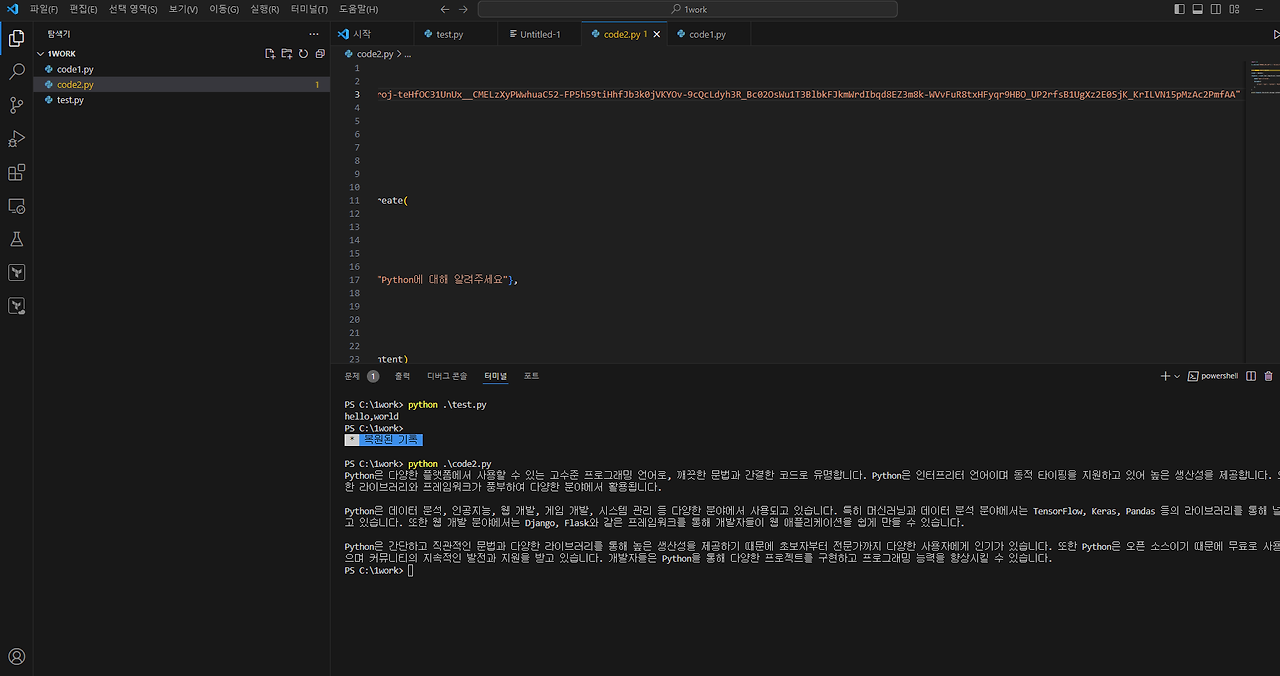Toggle the bottom panel visibility
1280x676 pixels.
pos(1198,9)
